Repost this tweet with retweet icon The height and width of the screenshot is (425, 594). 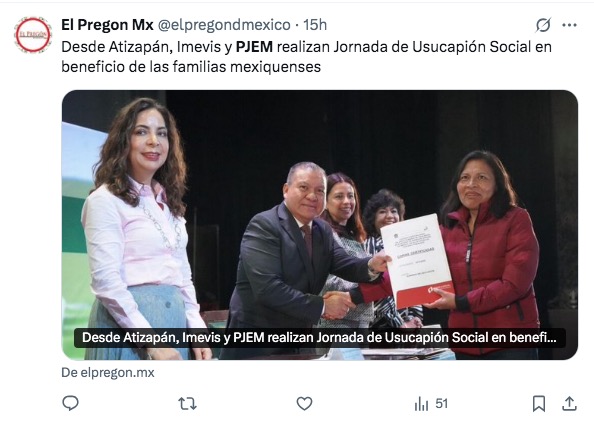tap(188, 404)
